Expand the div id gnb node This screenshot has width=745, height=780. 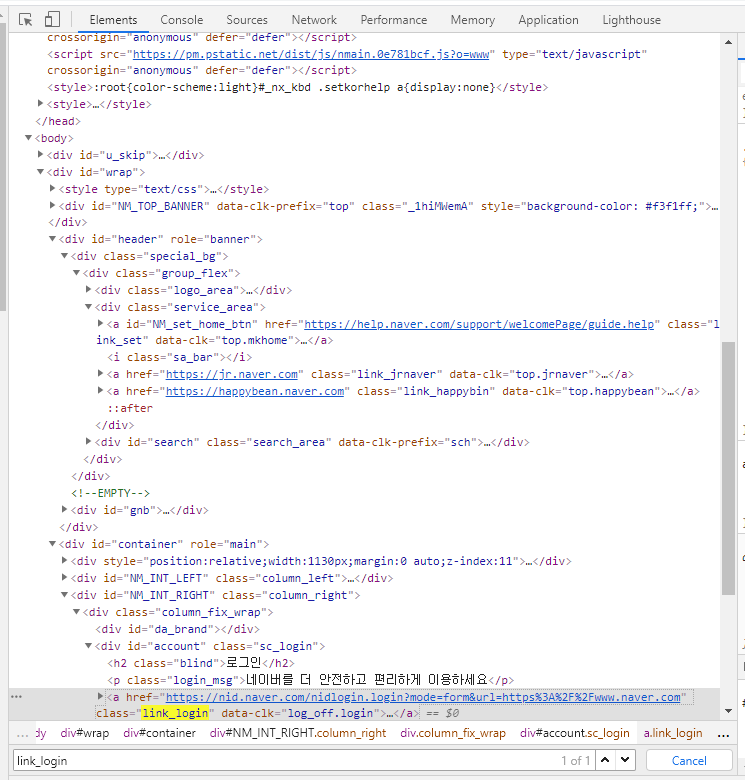click(64, 509)
